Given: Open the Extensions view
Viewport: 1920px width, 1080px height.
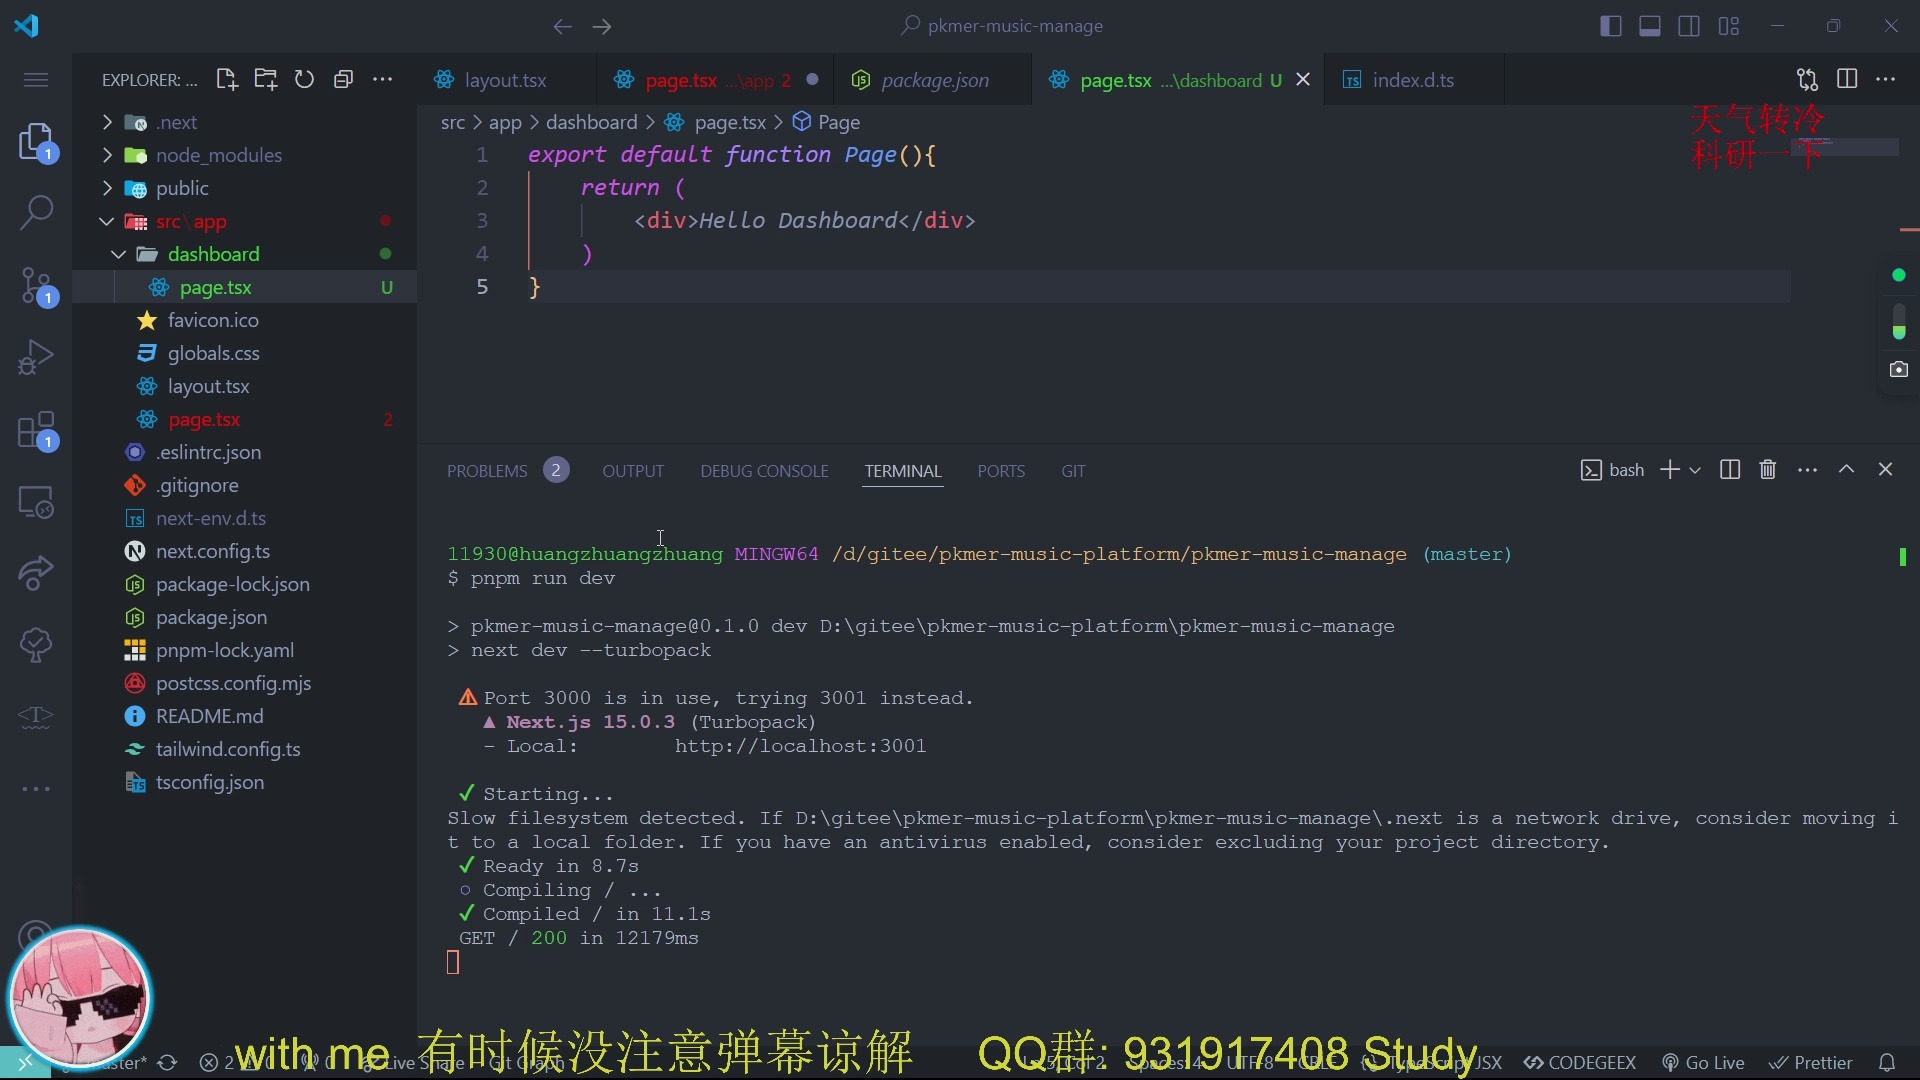Looking at the screenshot, I should 37,431.
